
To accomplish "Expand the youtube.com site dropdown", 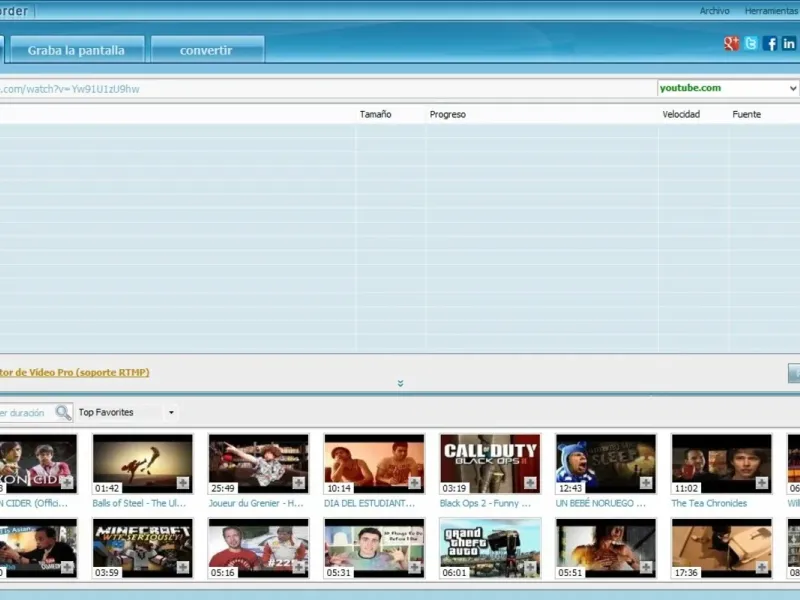I will (x=792, y=88).
